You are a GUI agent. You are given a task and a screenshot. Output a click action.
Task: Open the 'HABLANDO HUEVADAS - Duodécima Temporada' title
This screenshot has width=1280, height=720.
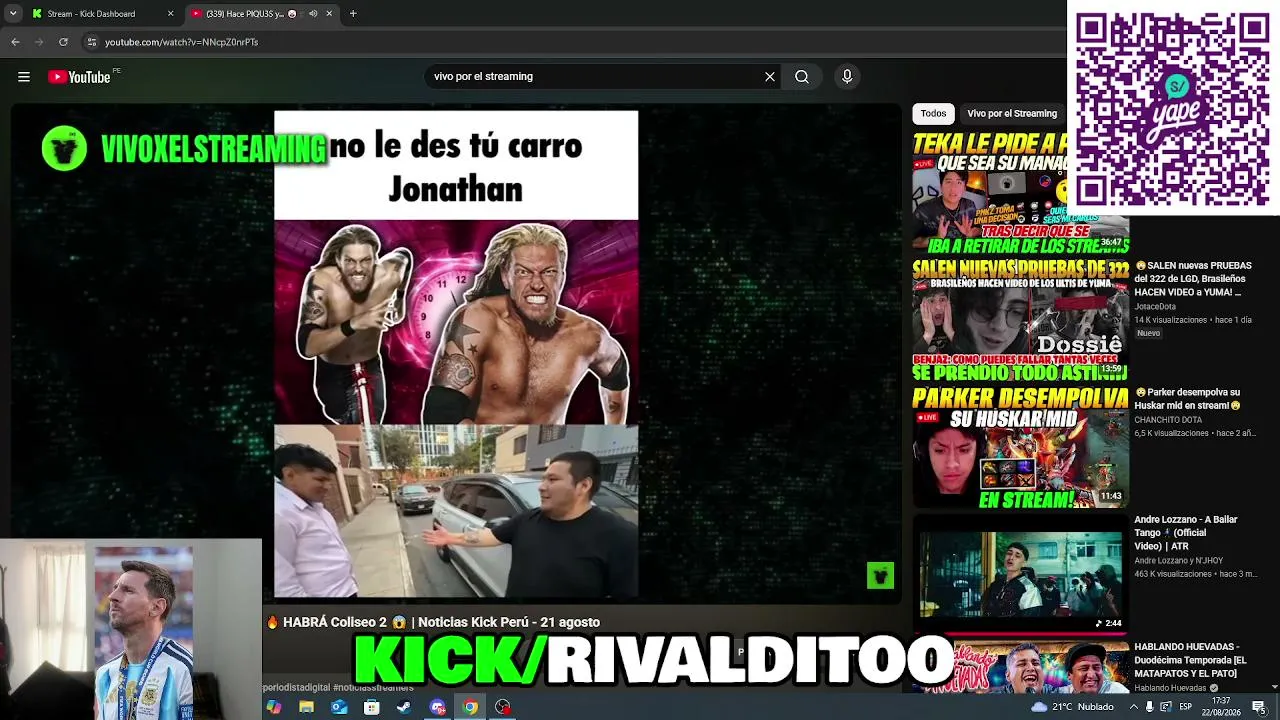[x=1190, y=660]
